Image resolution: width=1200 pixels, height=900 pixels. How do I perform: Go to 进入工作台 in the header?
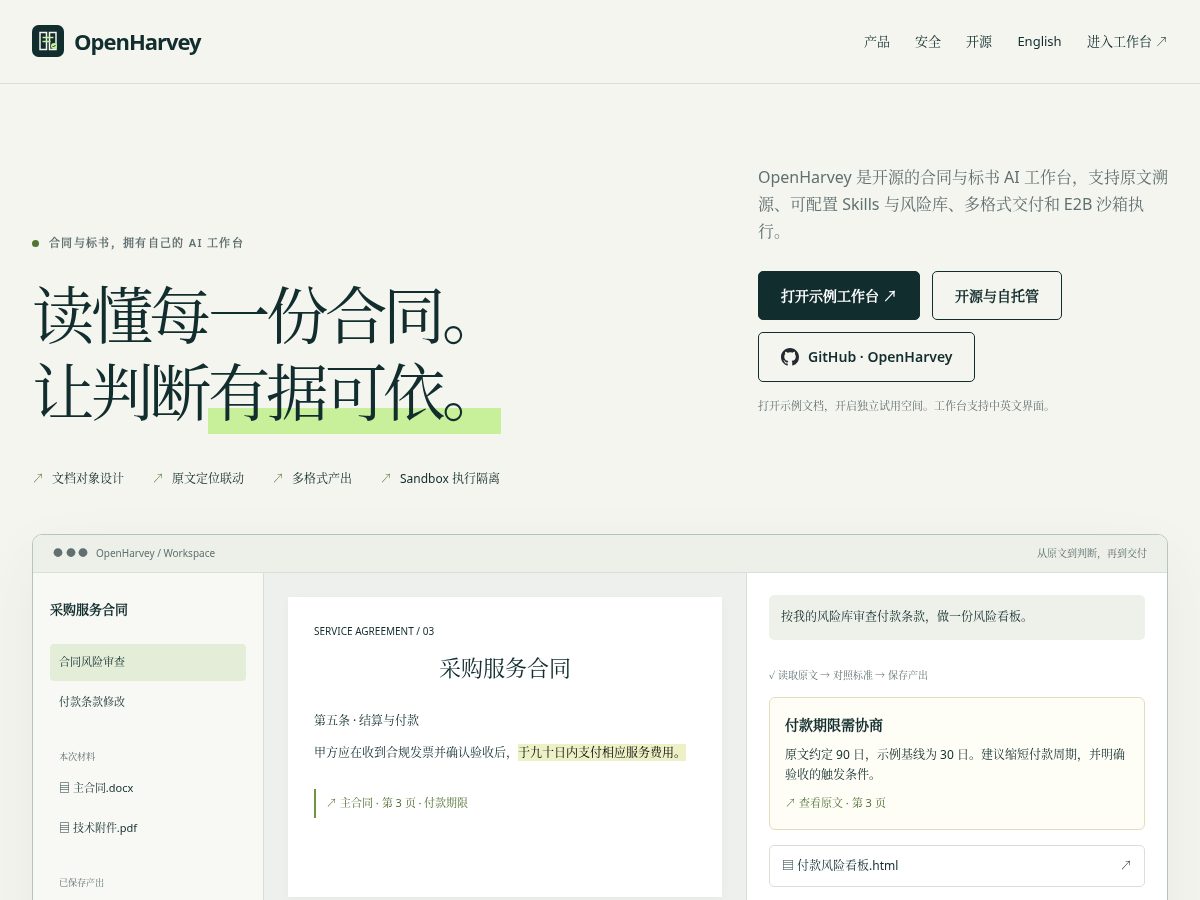tap(1127, 41)
